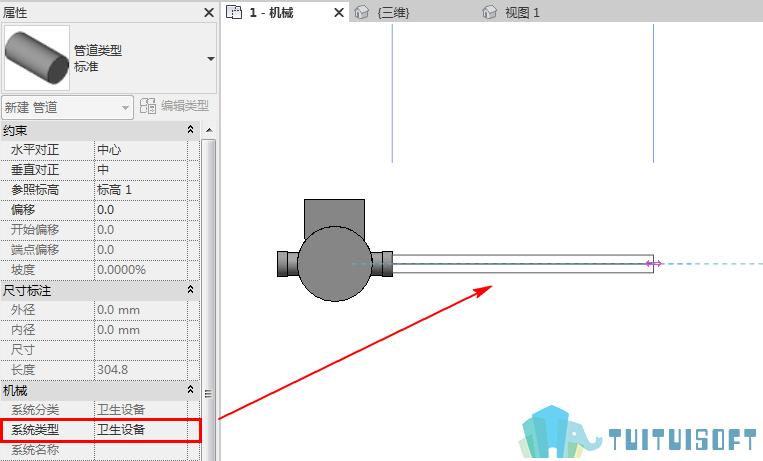Click the floor plan icon on 机械 tab

[234, 12]
